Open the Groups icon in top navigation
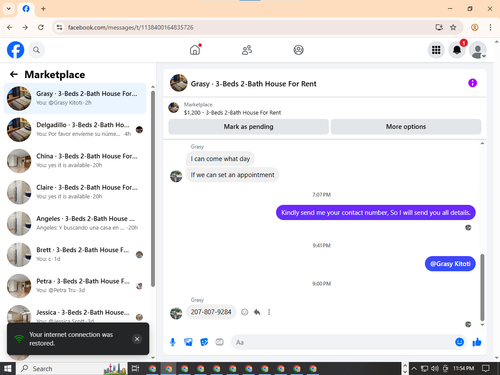 click(x=298, y=50)
